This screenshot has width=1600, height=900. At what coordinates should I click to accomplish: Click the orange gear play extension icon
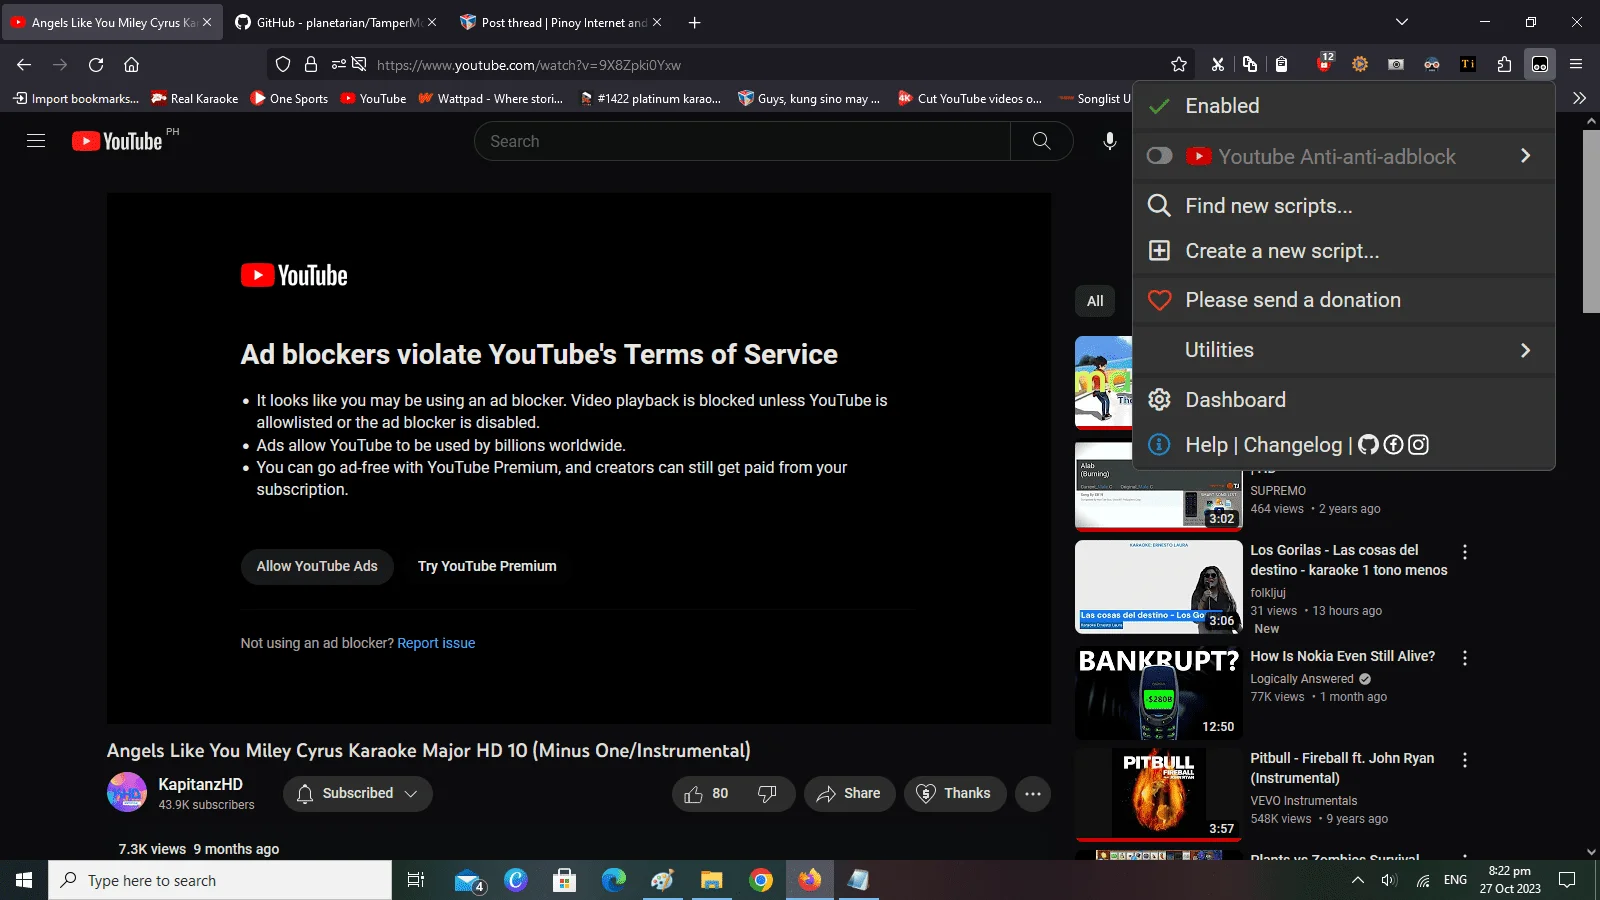1360,65
